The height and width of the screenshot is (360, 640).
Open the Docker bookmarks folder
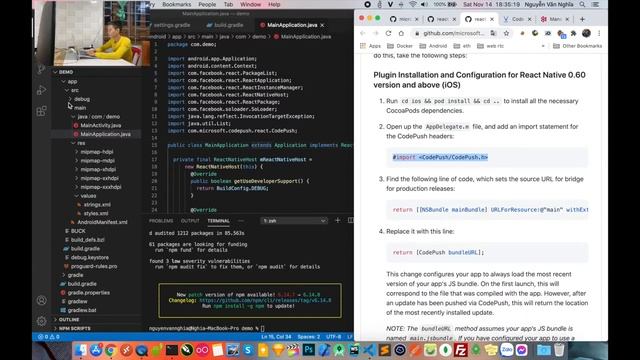[400, 46]
